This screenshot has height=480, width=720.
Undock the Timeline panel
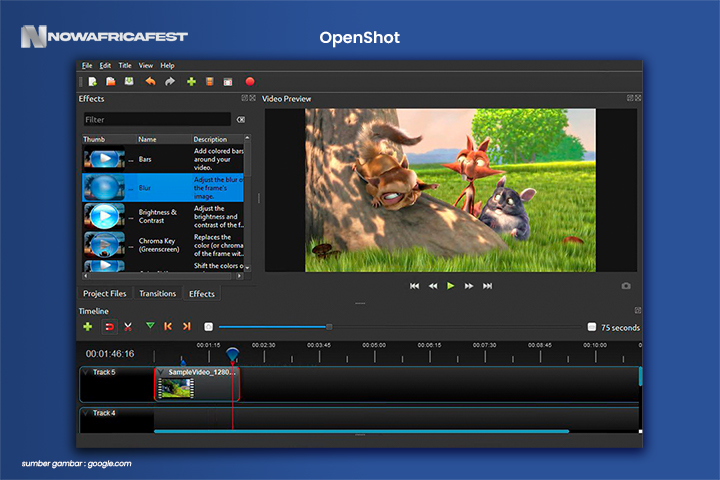(x=638, y=311)
